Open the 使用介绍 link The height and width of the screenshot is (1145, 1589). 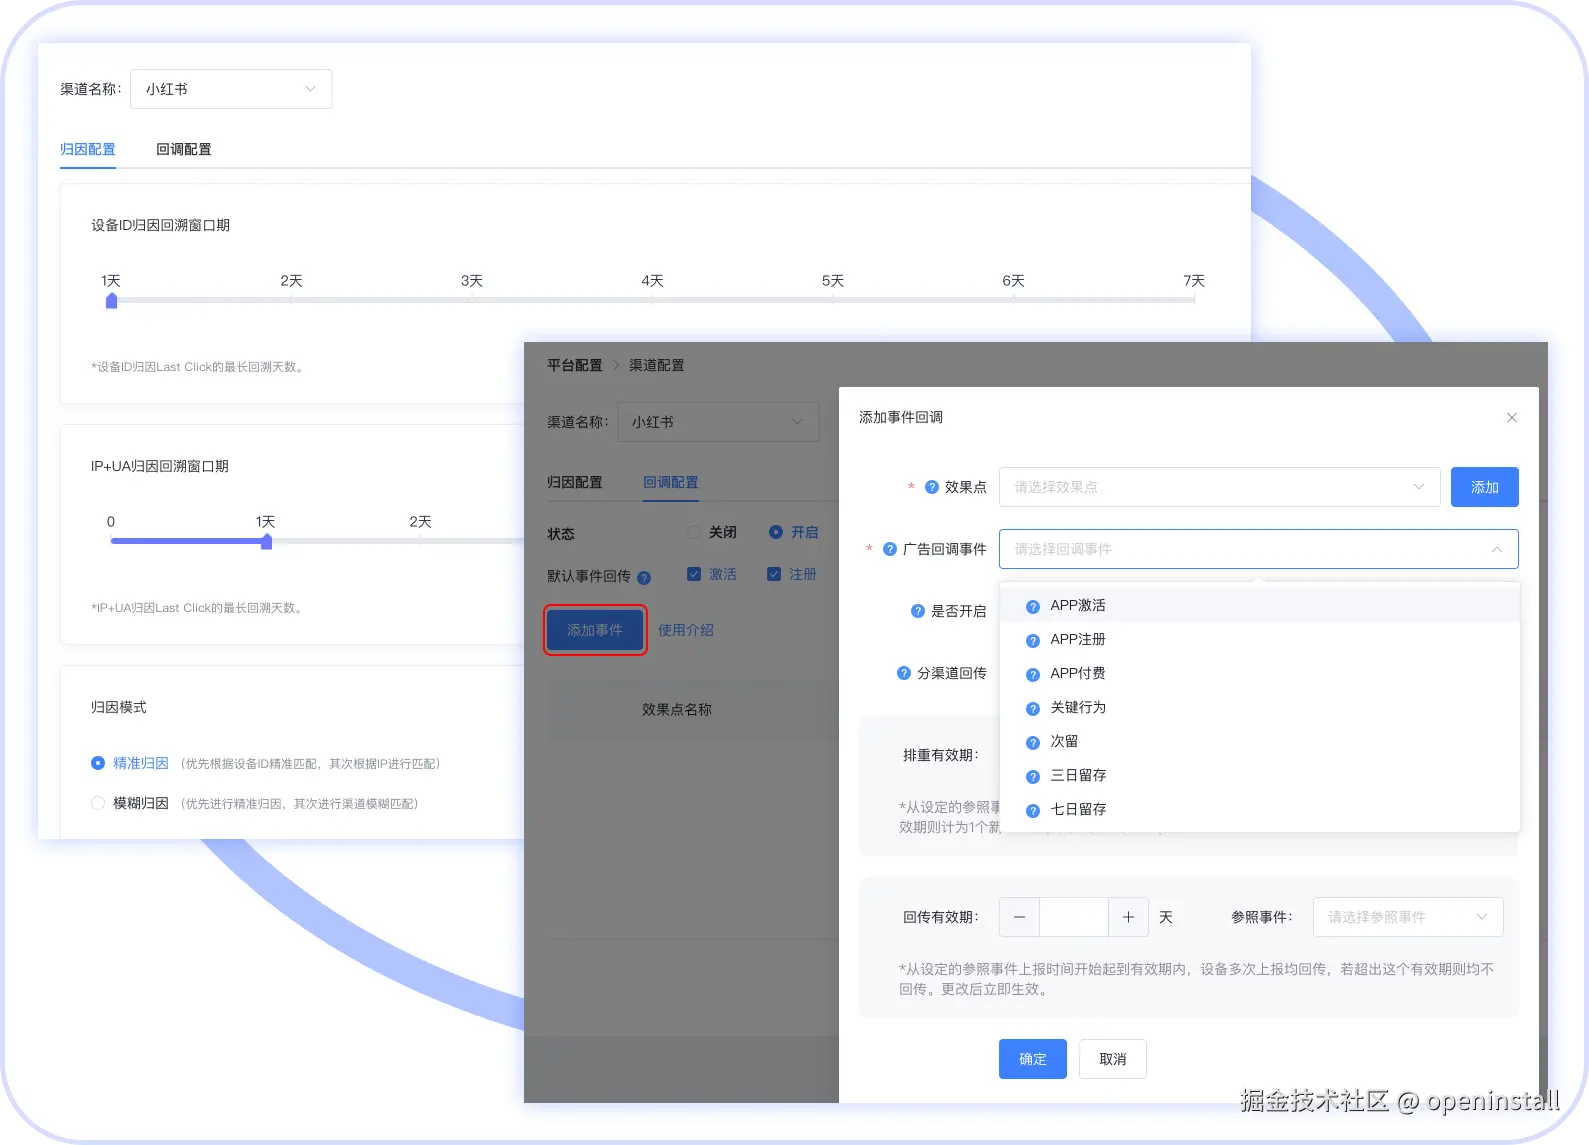coord(686,630)
